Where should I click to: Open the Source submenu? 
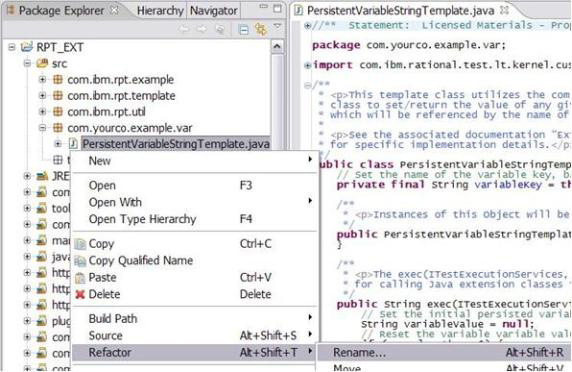tap(195, 336)
